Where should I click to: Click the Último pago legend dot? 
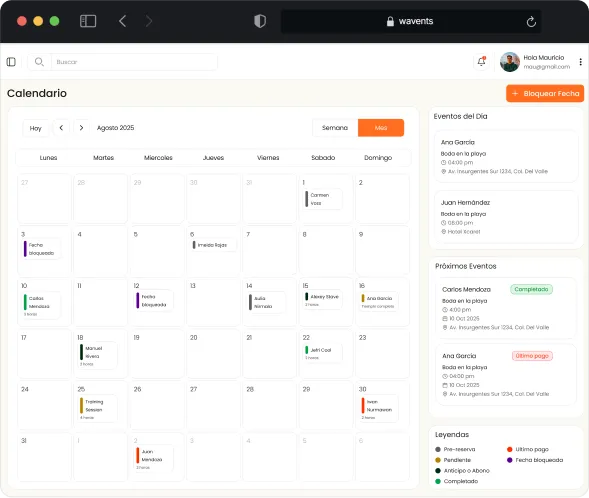[x=509, y=449]
